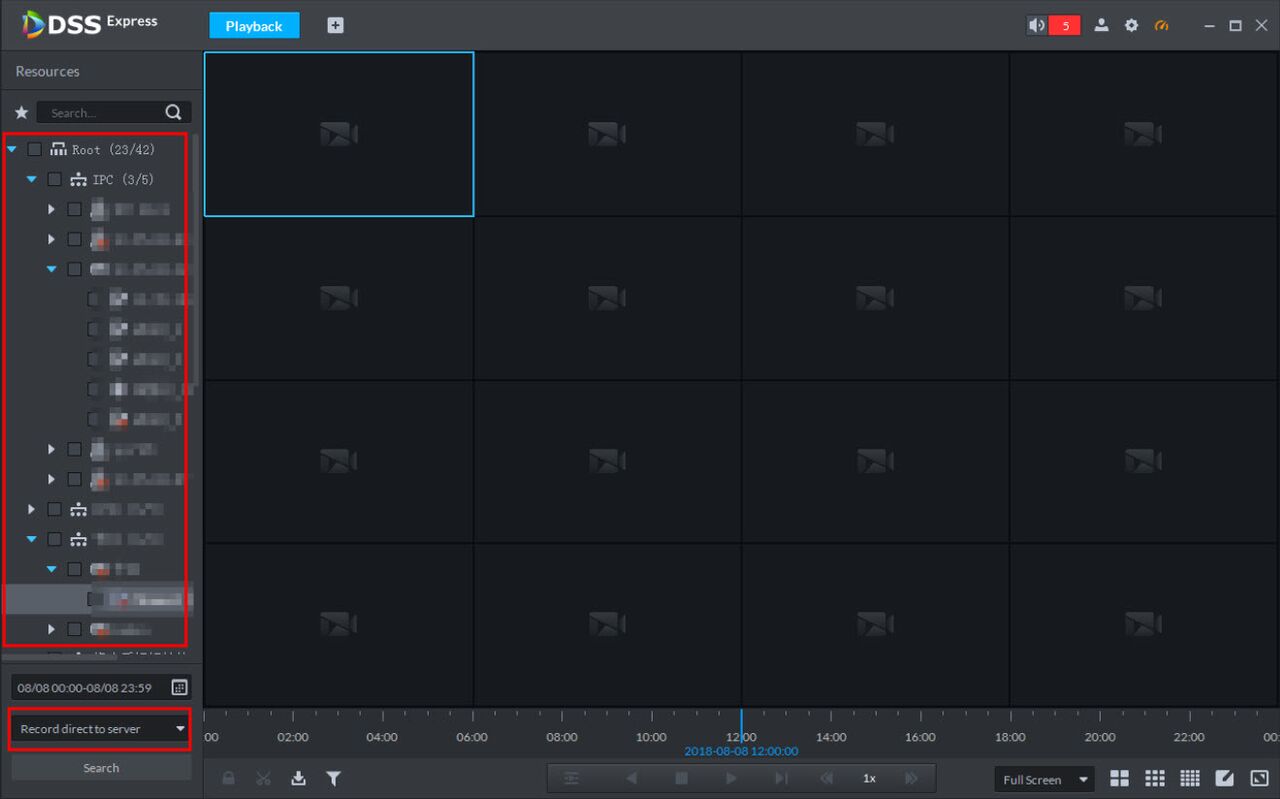This screenshot has height=799, width=1280.
Task: Click the alarm speaker icon showing 5
Action: (1053, 26)
